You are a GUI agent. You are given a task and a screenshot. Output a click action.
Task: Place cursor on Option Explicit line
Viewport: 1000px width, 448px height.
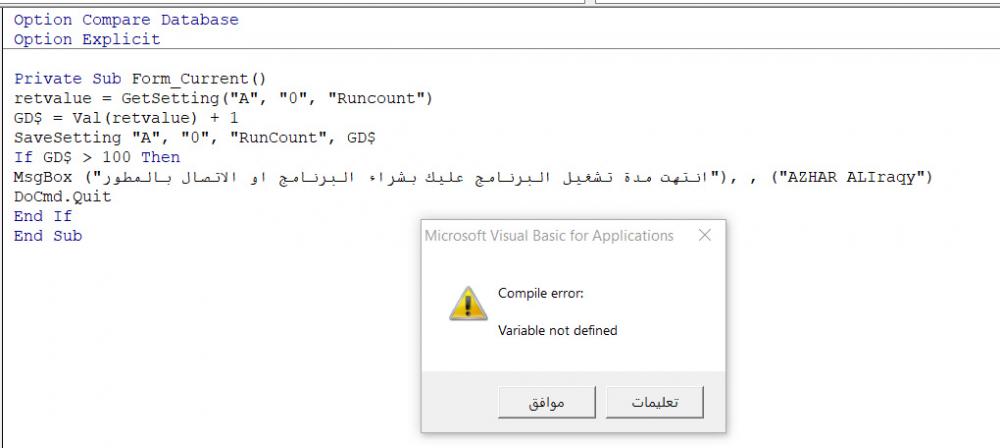[87, 40]
